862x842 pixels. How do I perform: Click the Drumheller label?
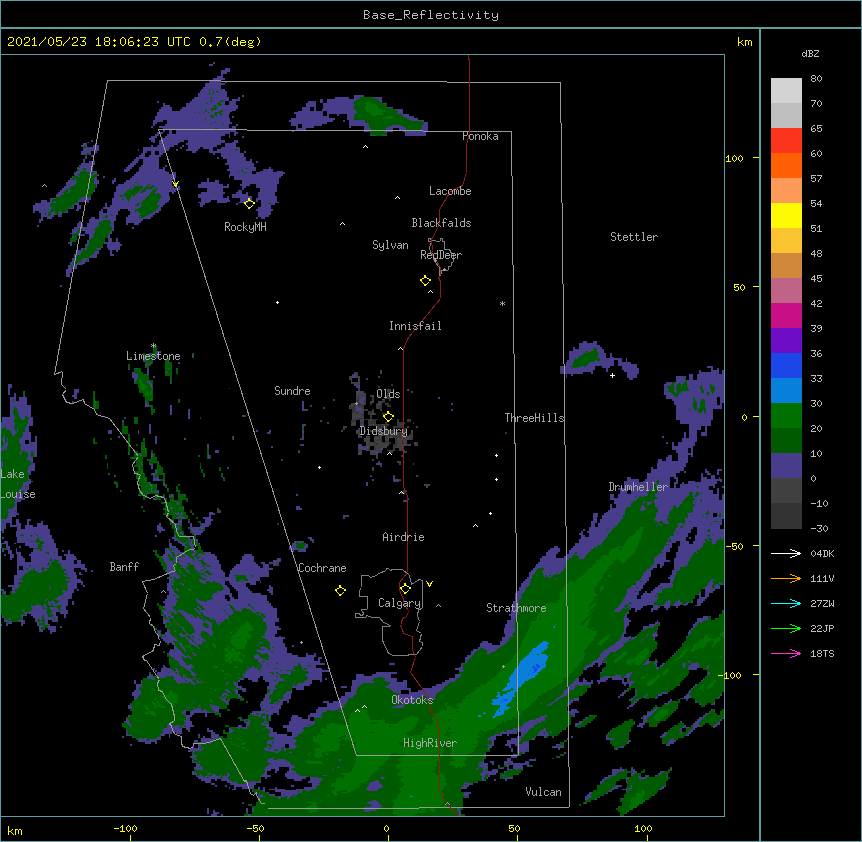pyautogui.click(x=638, y=487)
